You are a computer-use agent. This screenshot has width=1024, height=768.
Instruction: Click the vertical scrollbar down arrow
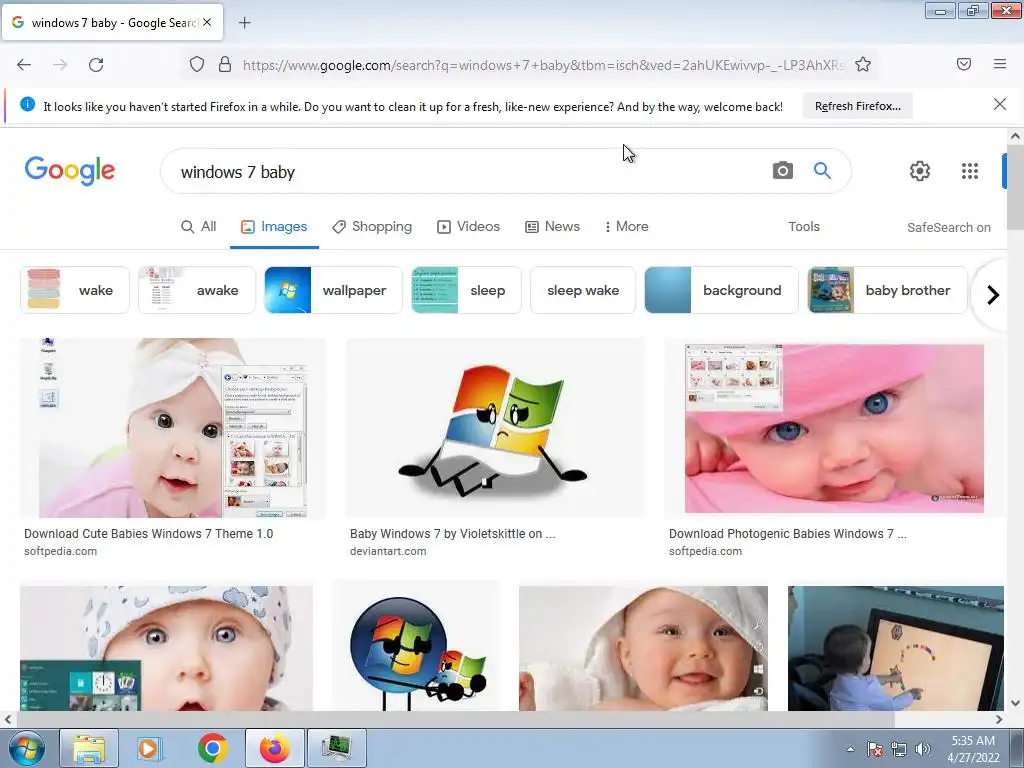pos(1015,703)
